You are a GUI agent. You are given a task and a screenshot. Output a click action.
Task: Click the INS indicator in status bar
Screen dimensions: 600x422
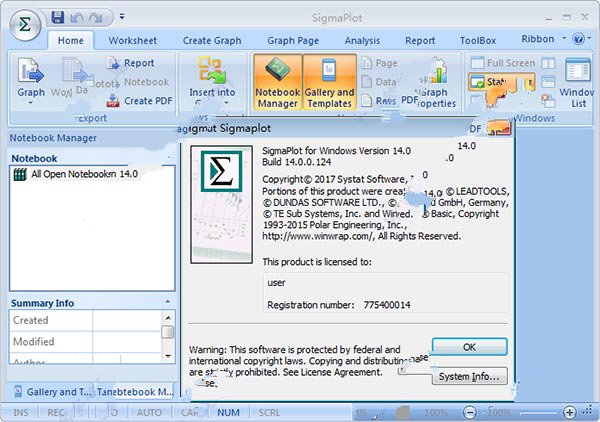click(x=21, y=413)
